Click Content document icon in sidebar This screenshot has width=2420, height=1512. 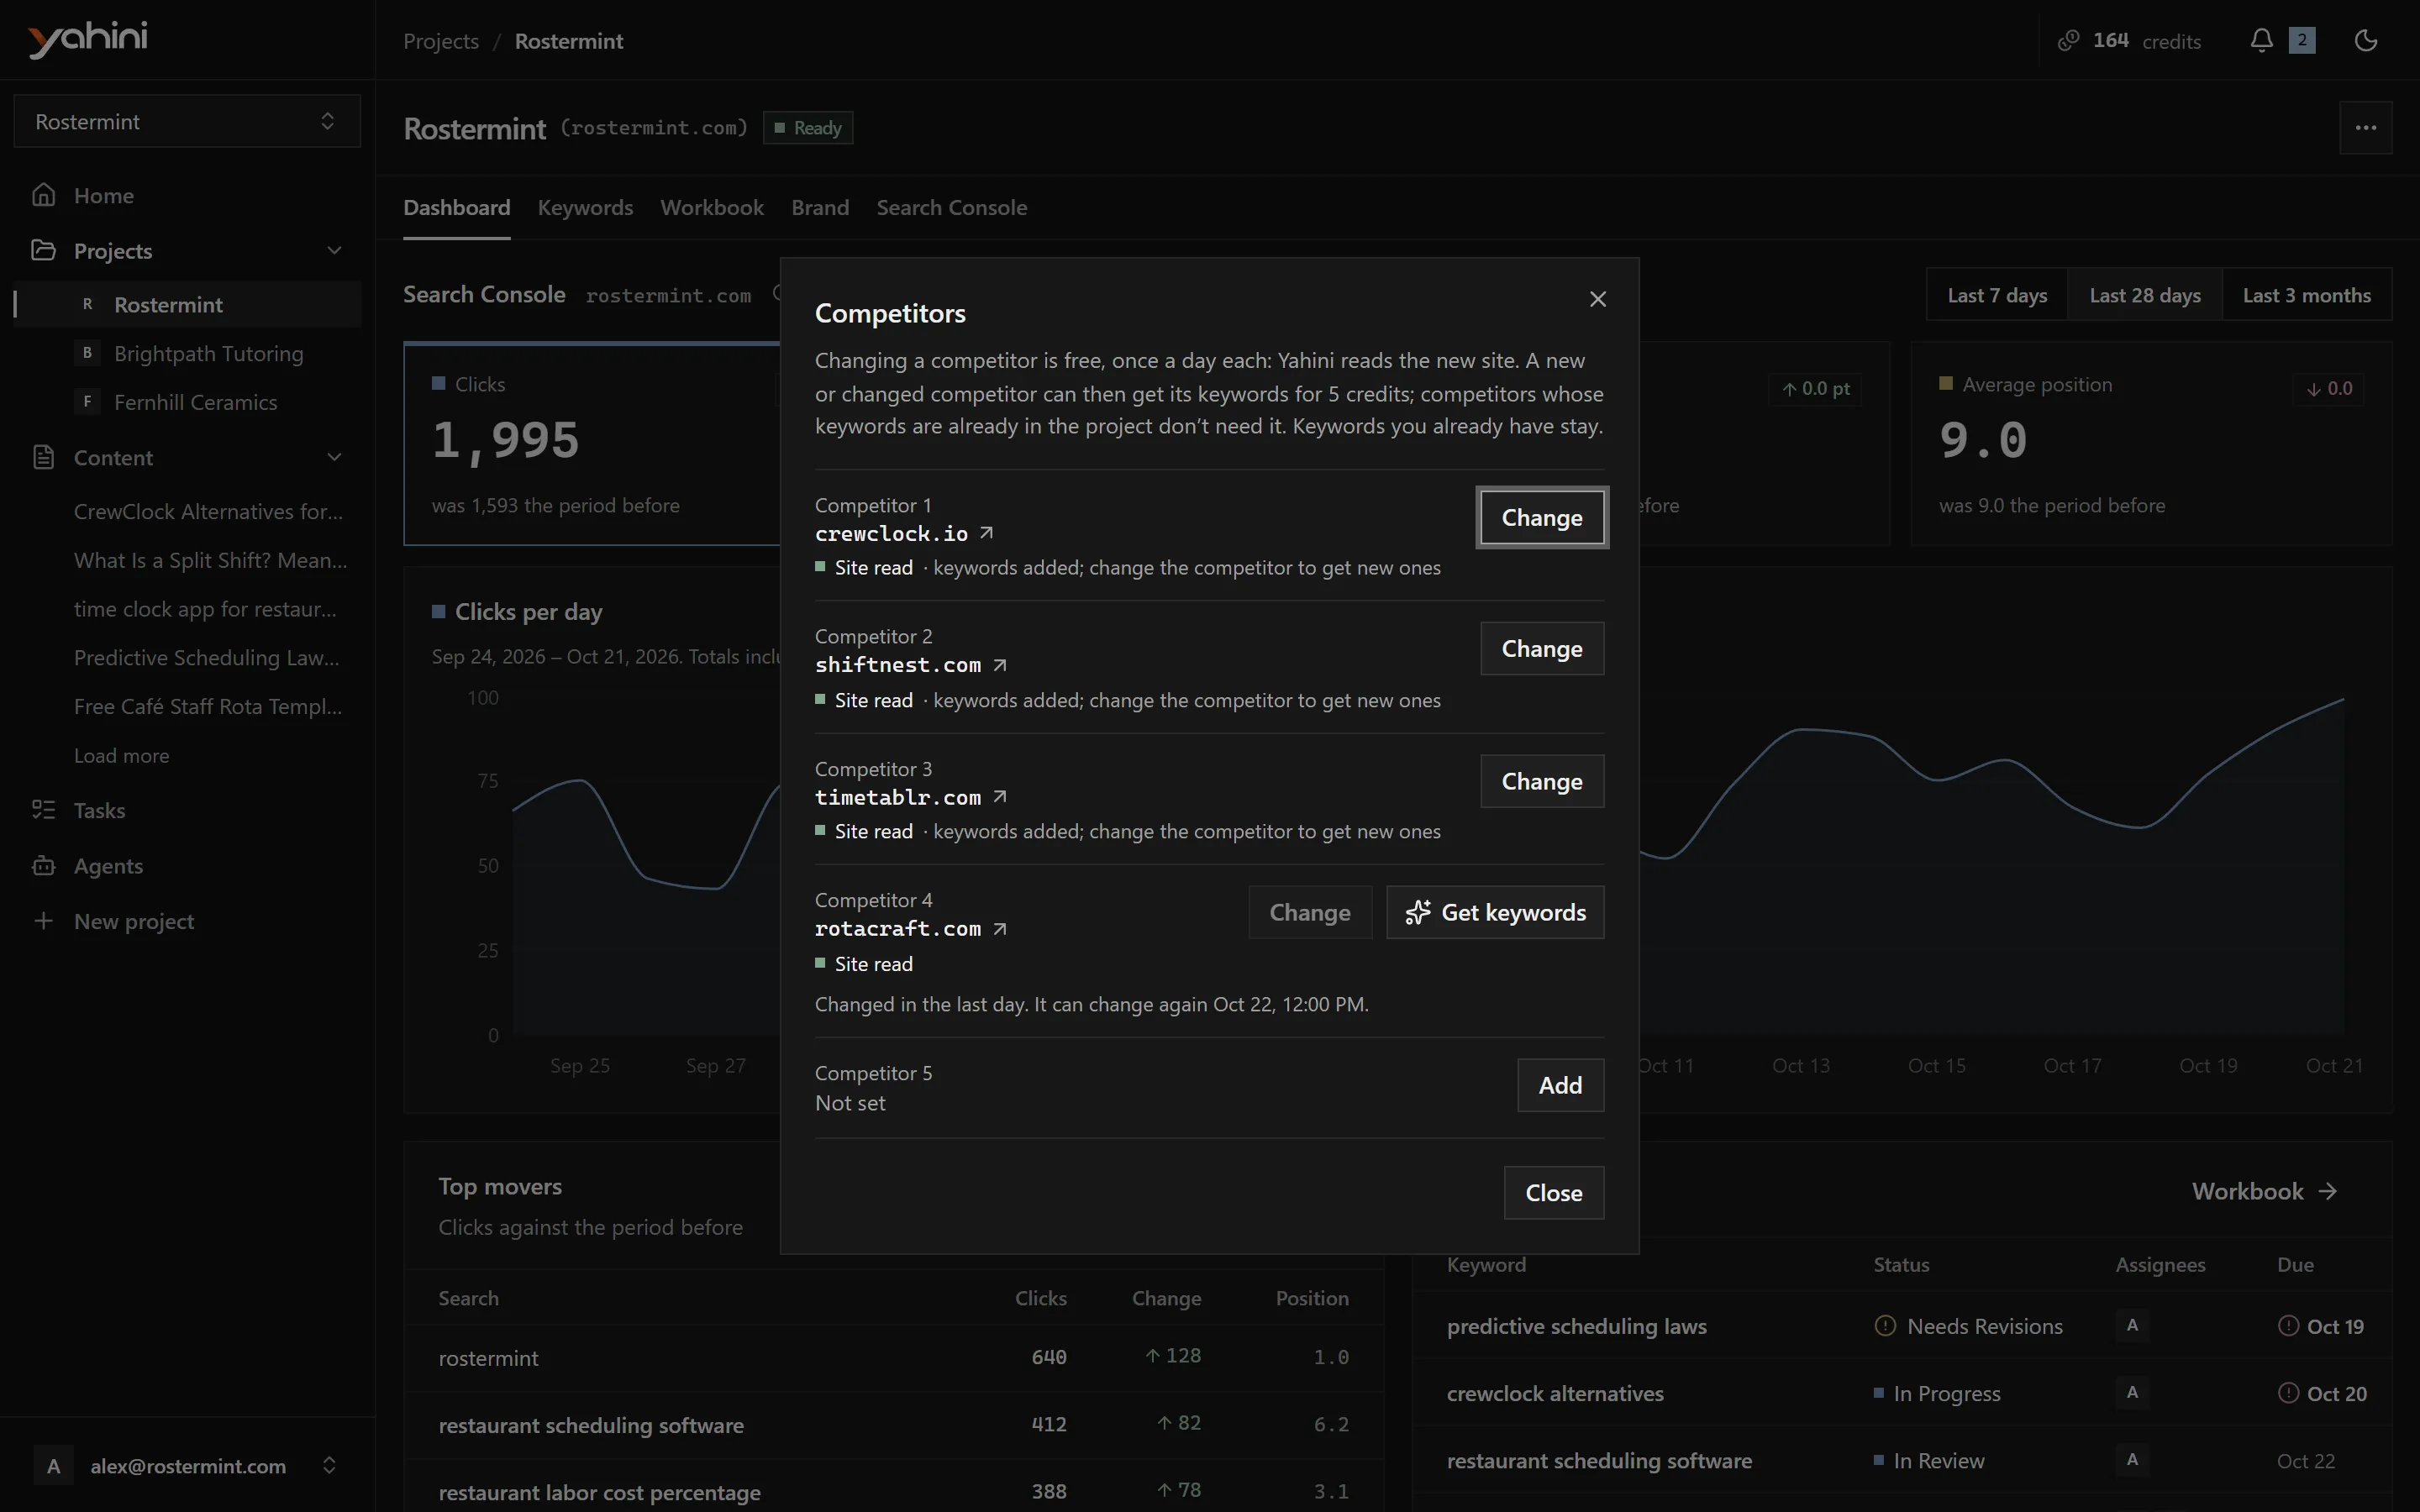point(43,458)
